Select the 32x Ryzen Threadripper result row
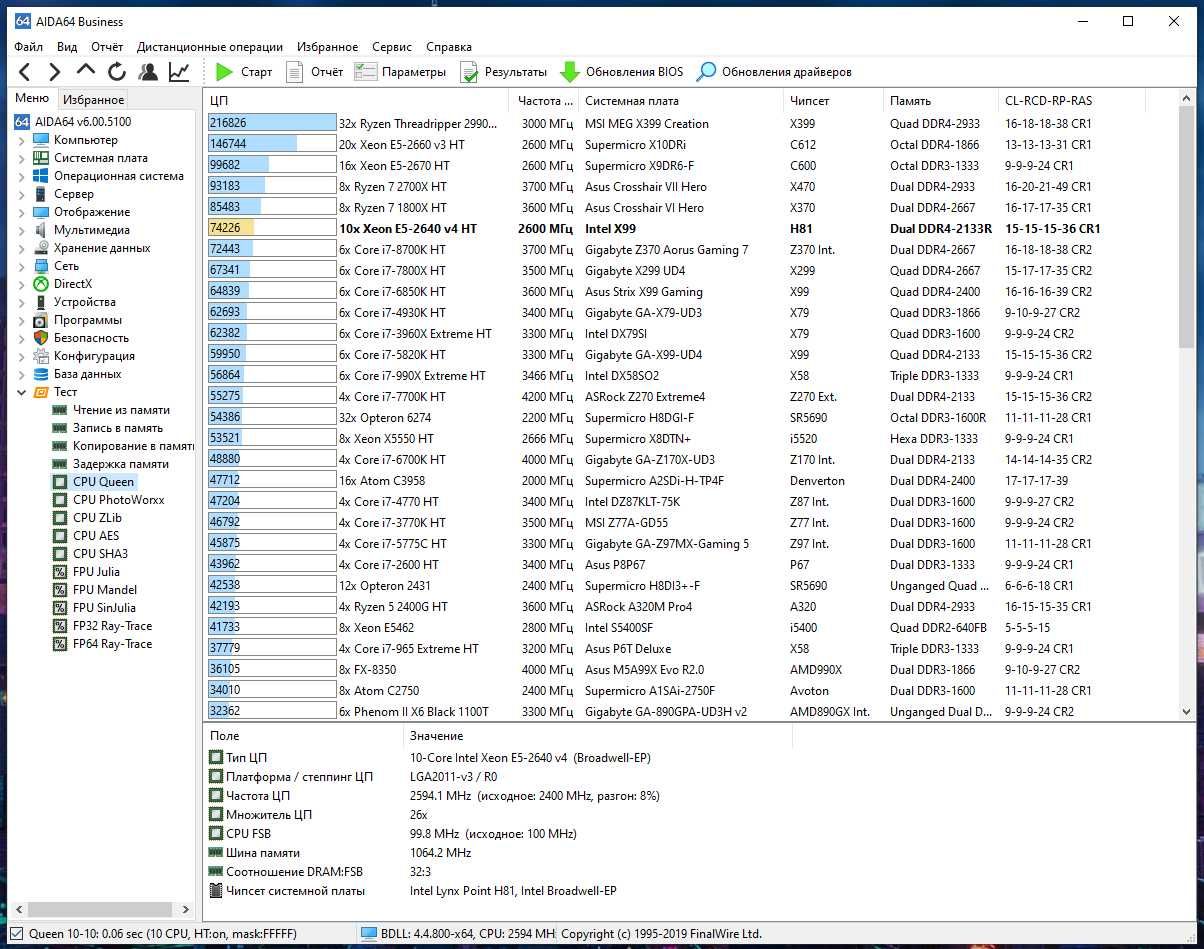Screen dimensions: 1204x949 click(691, 124)
